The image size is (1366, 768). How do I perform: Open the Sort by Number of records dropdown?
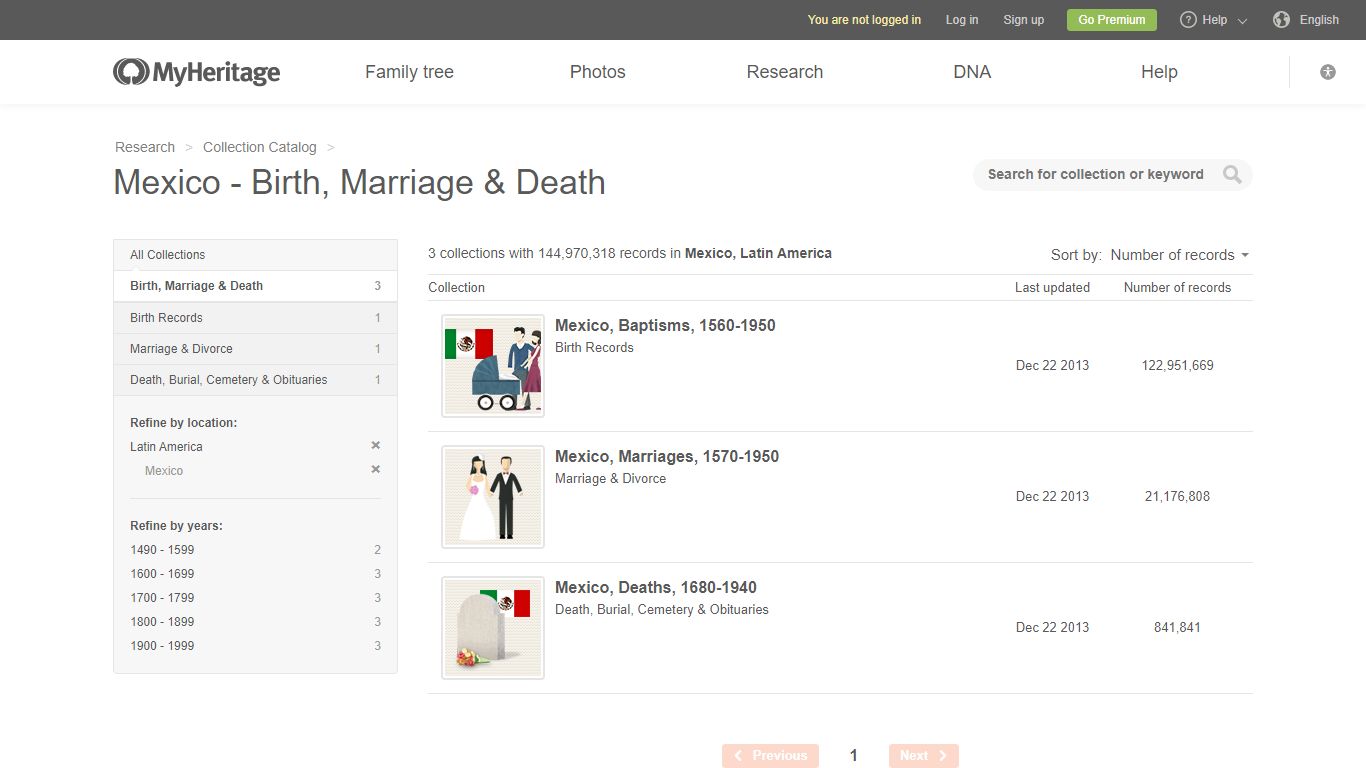coord(1180,255)
